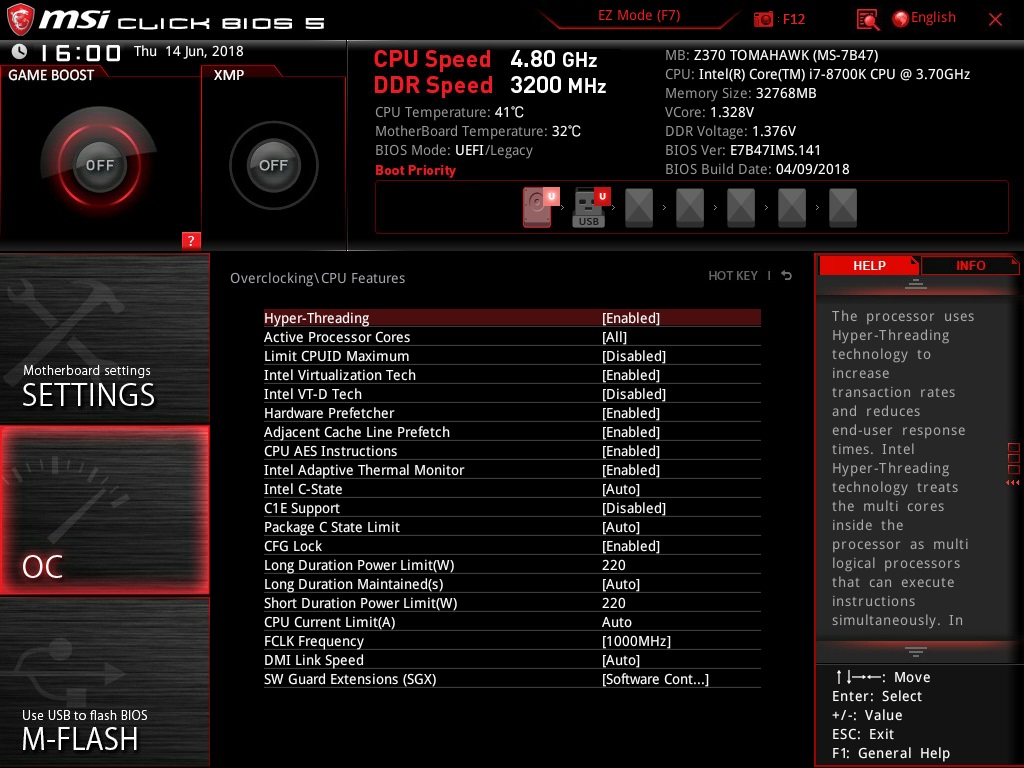Switch to EZ Mode (F7)
This screenshot has width=1024, height=768.
pyautogui.click(x=639, y=15)
